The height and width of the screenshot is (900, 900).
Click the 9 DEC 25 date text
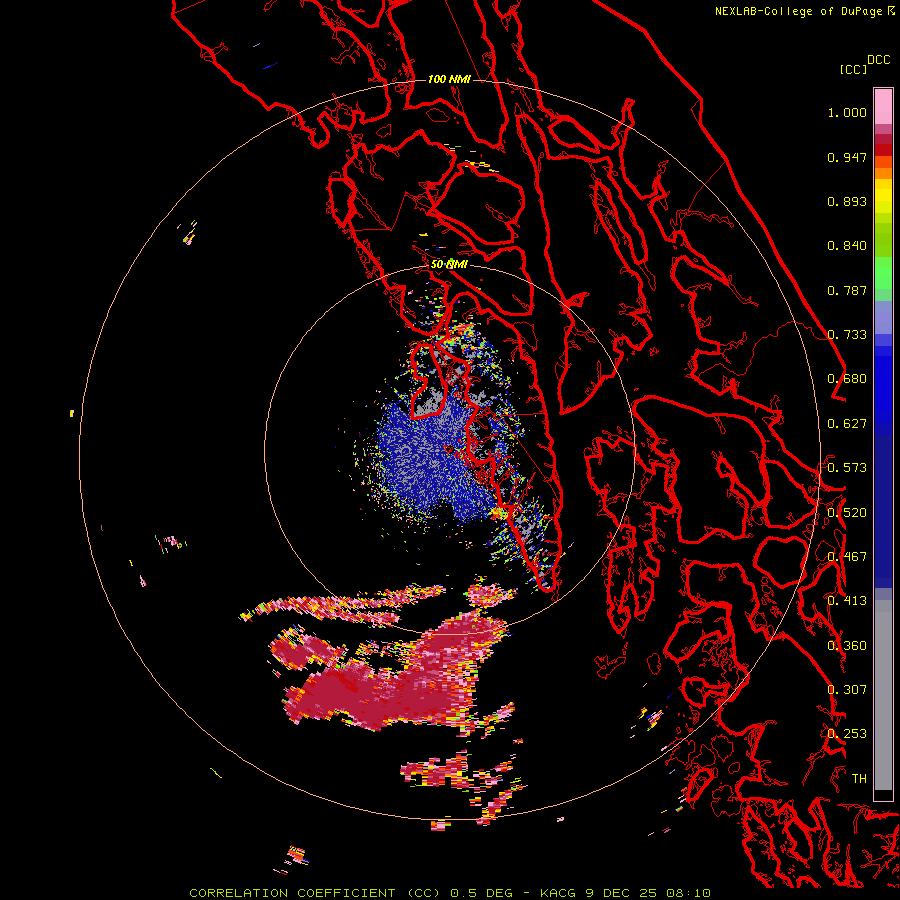(x=622, y=893)
